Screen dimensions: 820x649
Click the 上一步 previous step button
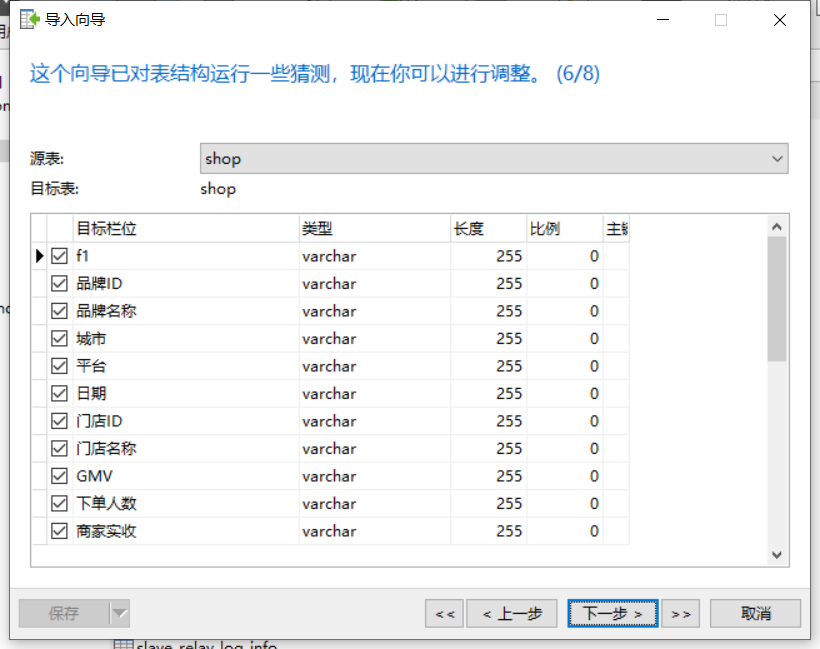tap(512, 613)
